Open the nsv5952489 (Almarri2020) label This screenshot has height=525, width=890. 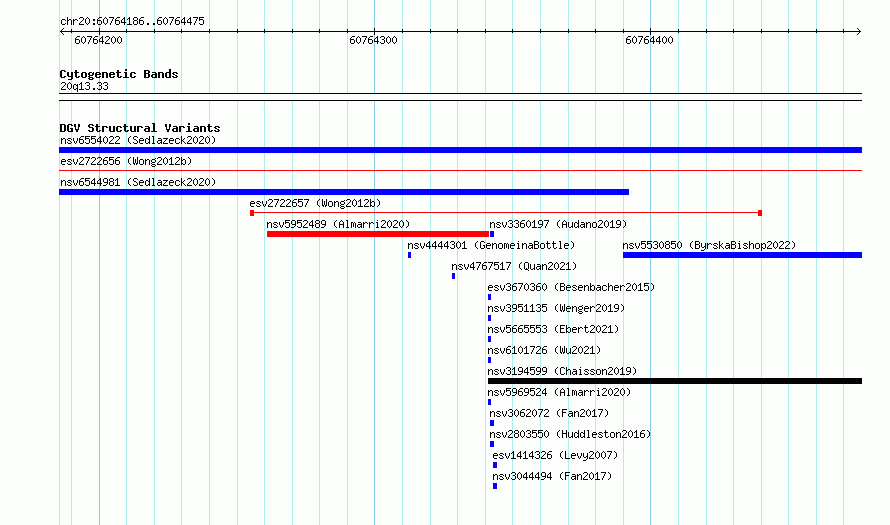pyautogui.click(x=338, y=224)
